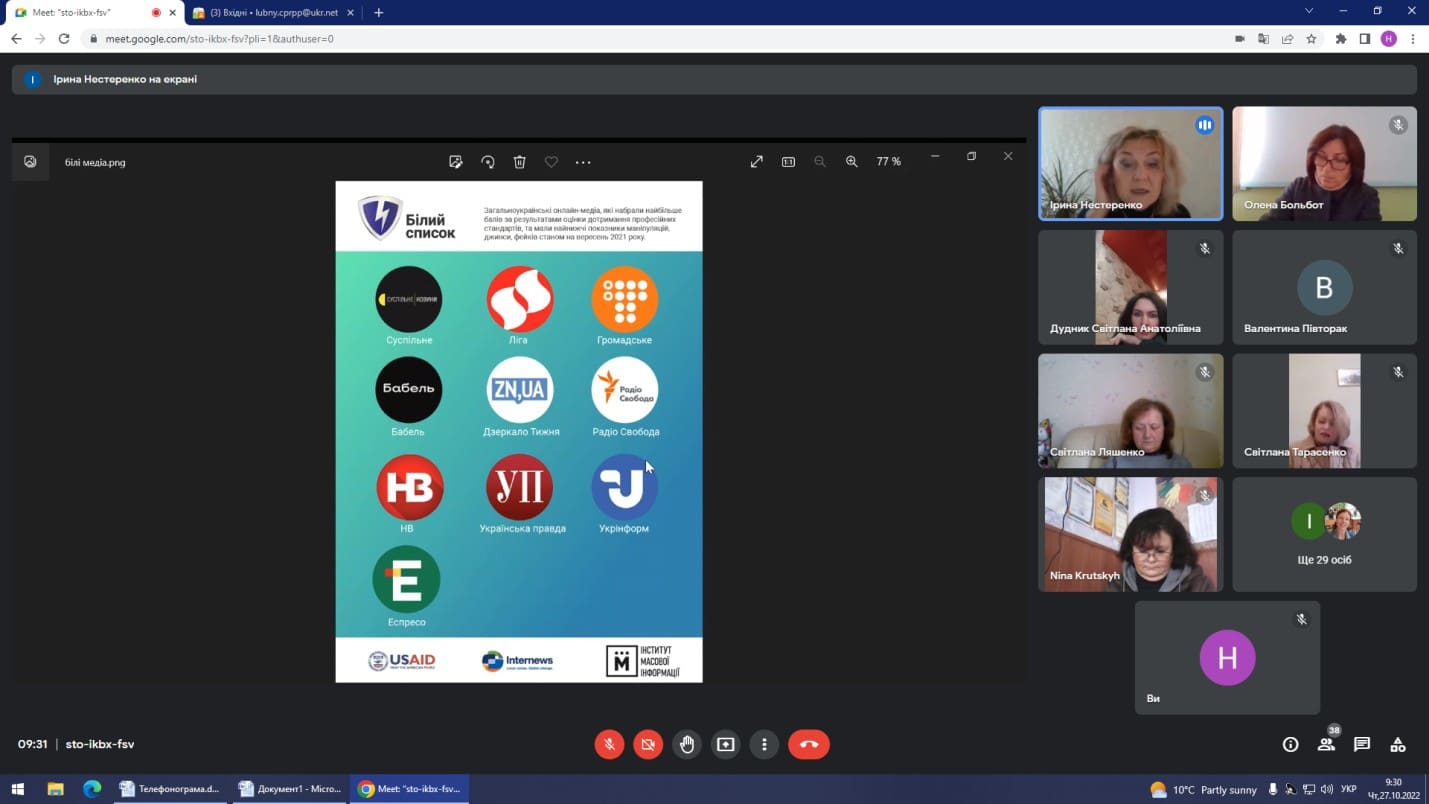
Task: Open more options in Meet control bar
Action: point(764,744)
